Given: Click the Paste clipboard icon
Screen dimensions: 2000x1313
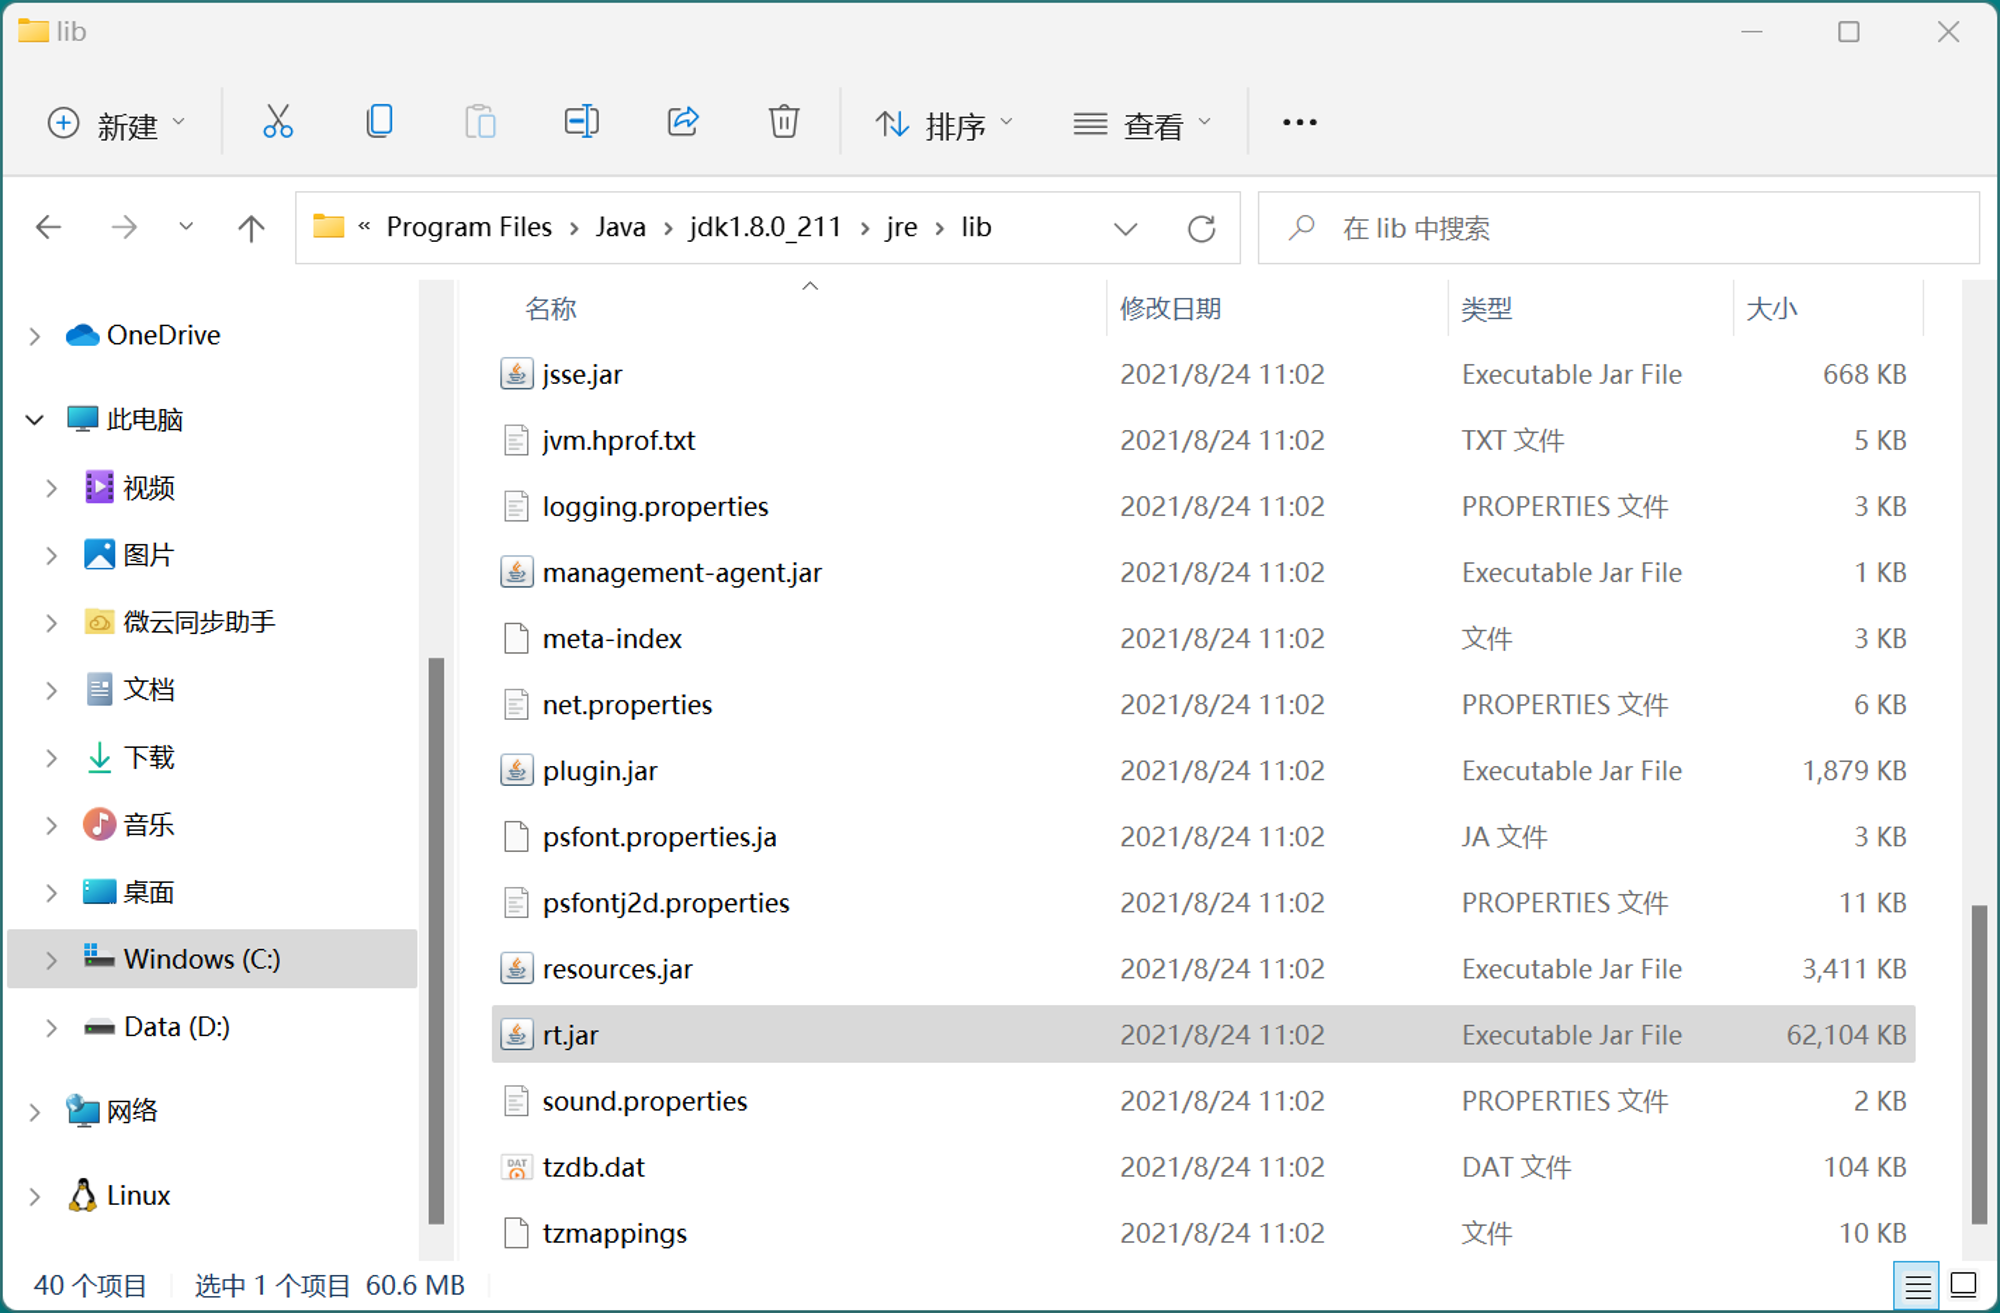Looking at the screenshot, I should tap(480, 122).
